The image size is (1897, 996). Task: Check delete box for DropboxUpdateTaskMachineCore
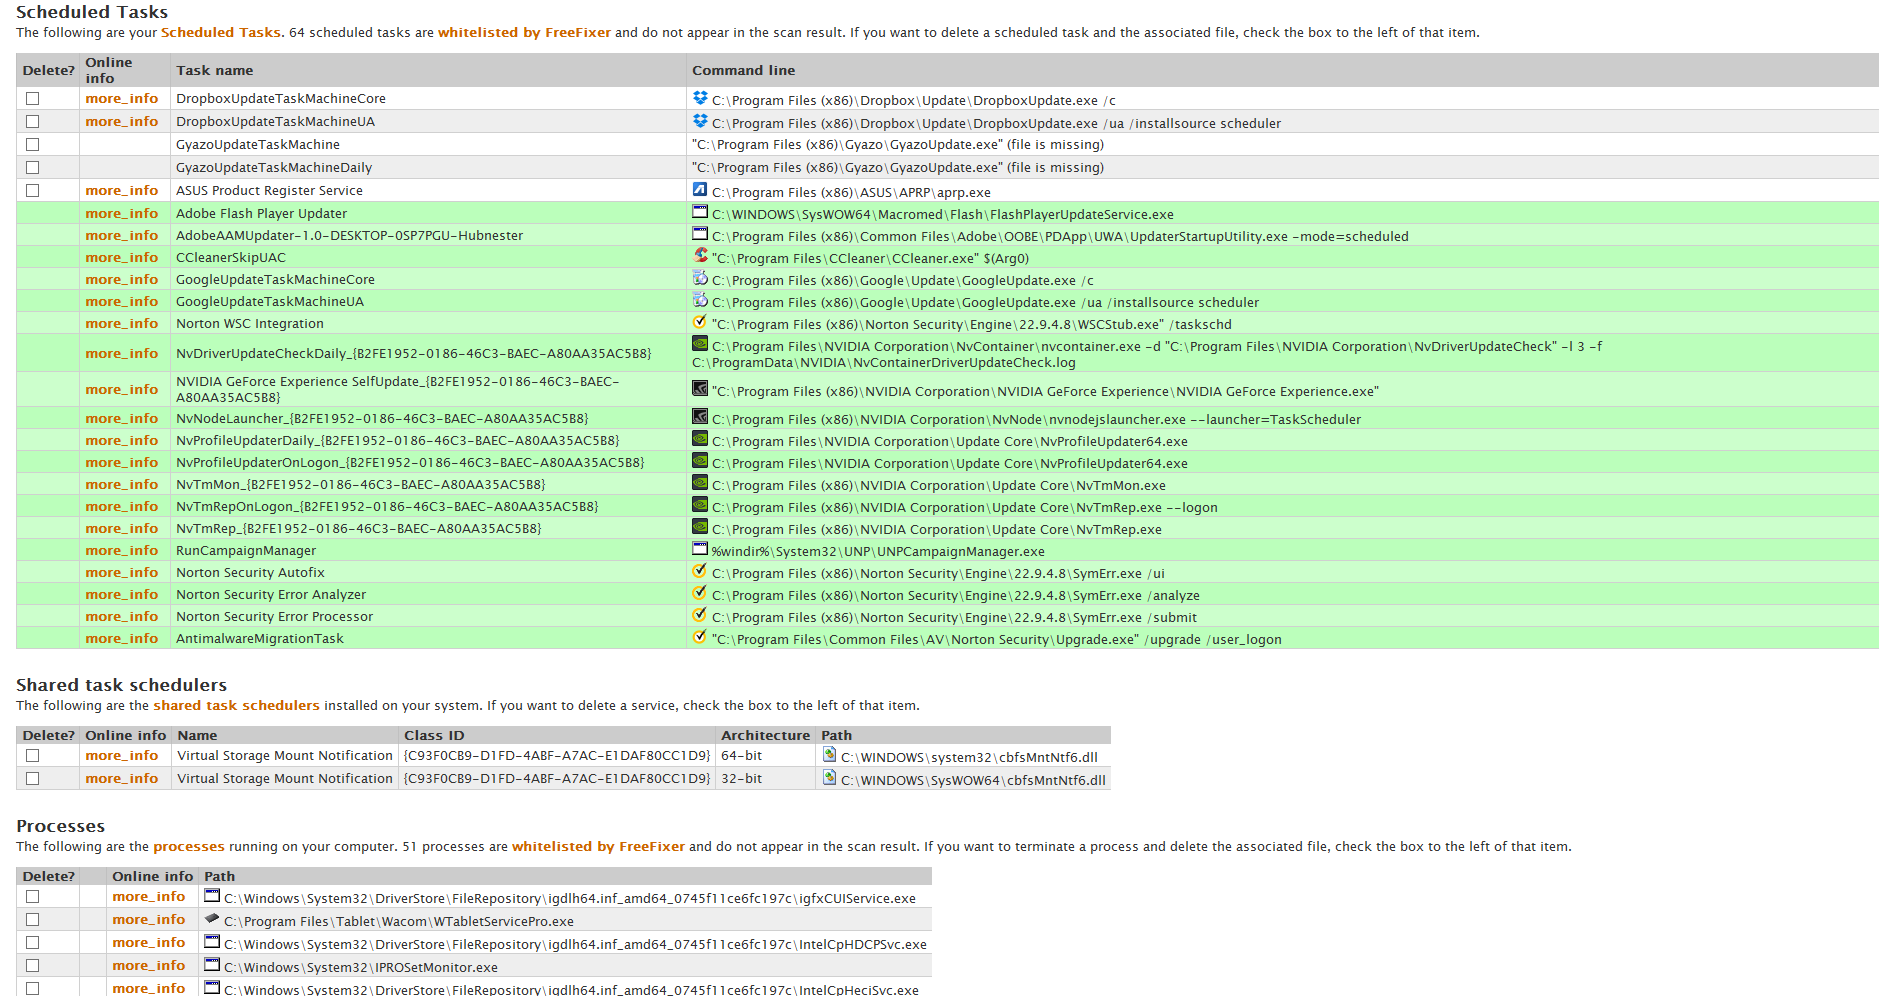(32, 99)
